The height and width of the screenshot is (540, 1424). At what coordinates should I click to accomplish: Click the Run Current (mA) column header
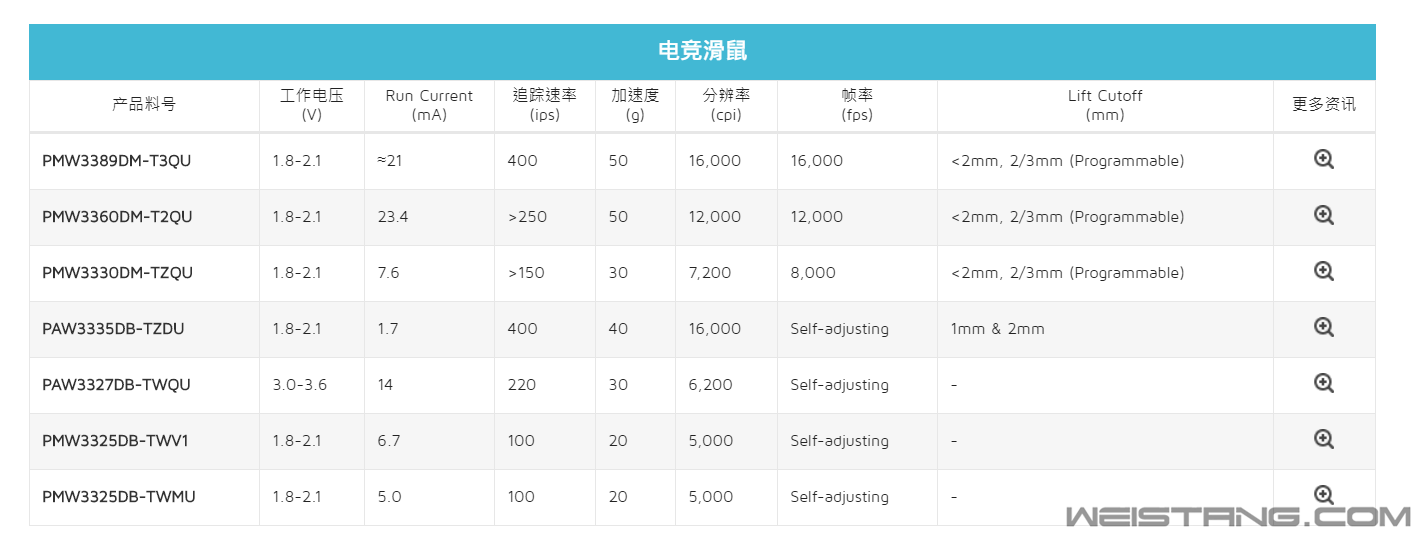coord(429,105)
